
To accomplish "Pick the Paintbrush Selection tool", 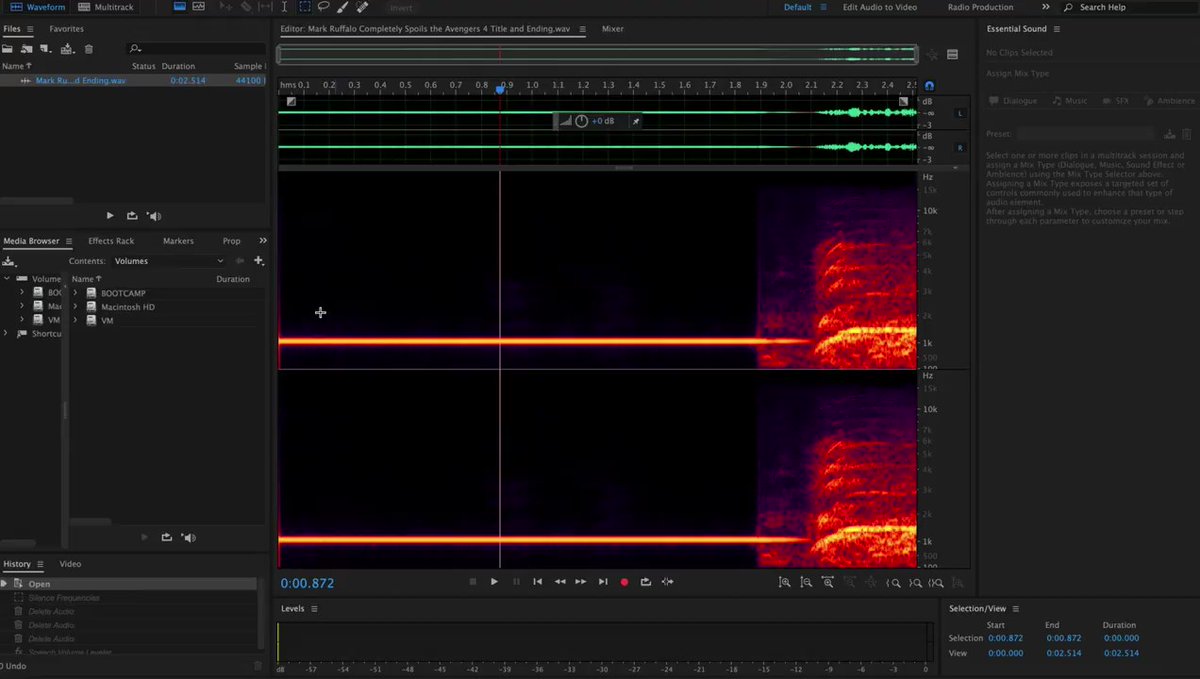I will (342, 7).
